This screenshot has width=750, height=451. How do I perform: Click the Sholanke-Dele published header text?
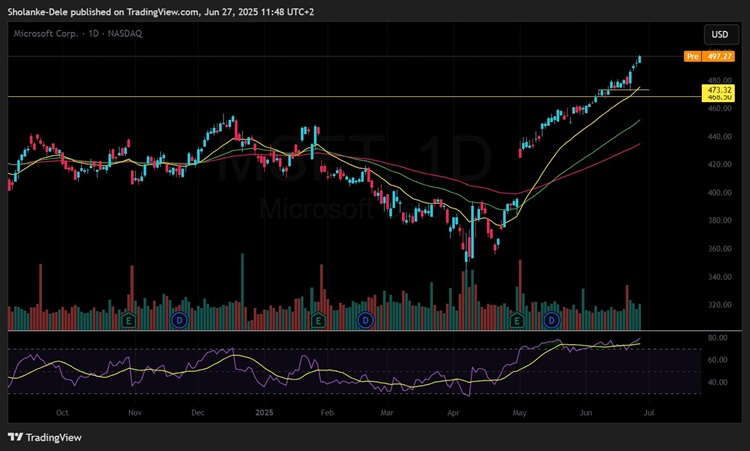pos(161,11)
